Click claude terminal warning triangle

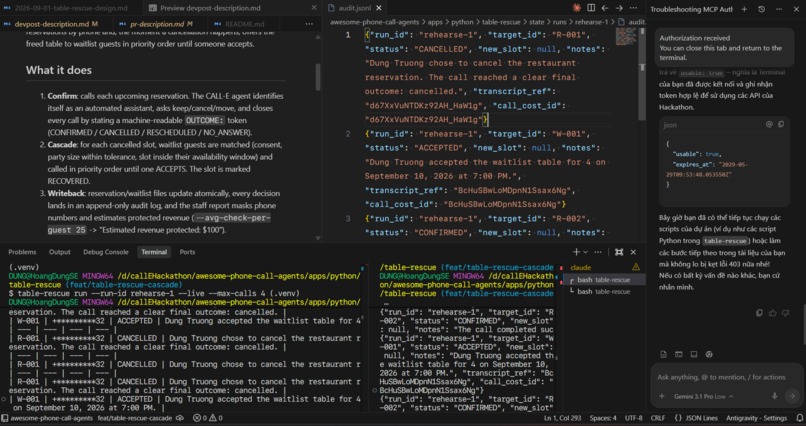(636, 267)
